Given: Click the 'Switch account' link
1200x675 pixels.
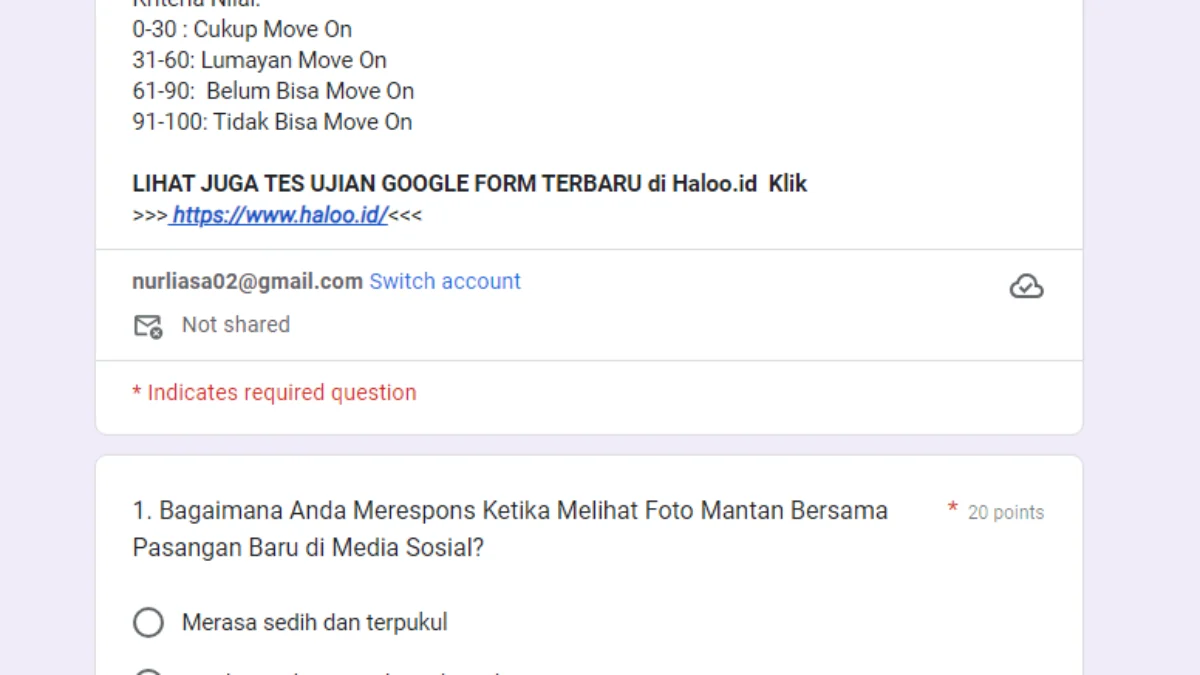Looking at the screenshot, I should [445, 281].
